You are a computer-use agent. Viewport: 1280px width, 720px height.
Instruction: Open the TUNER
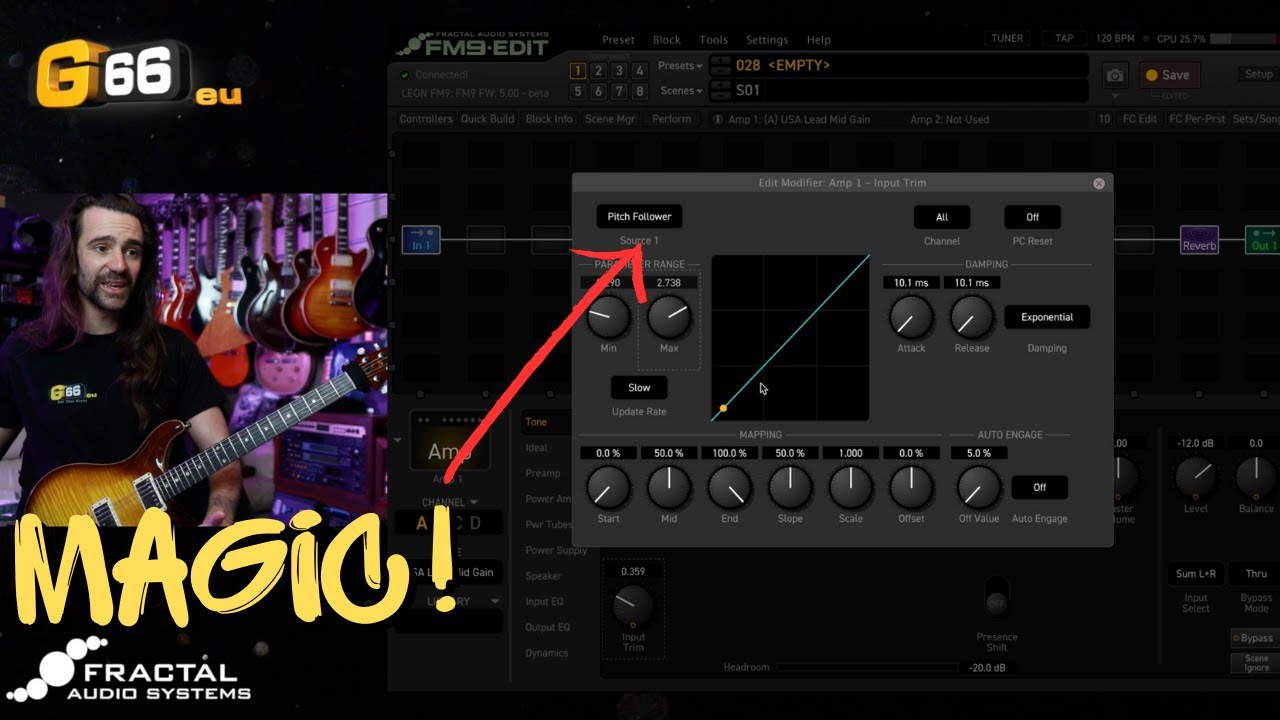tap(1007, 39)
